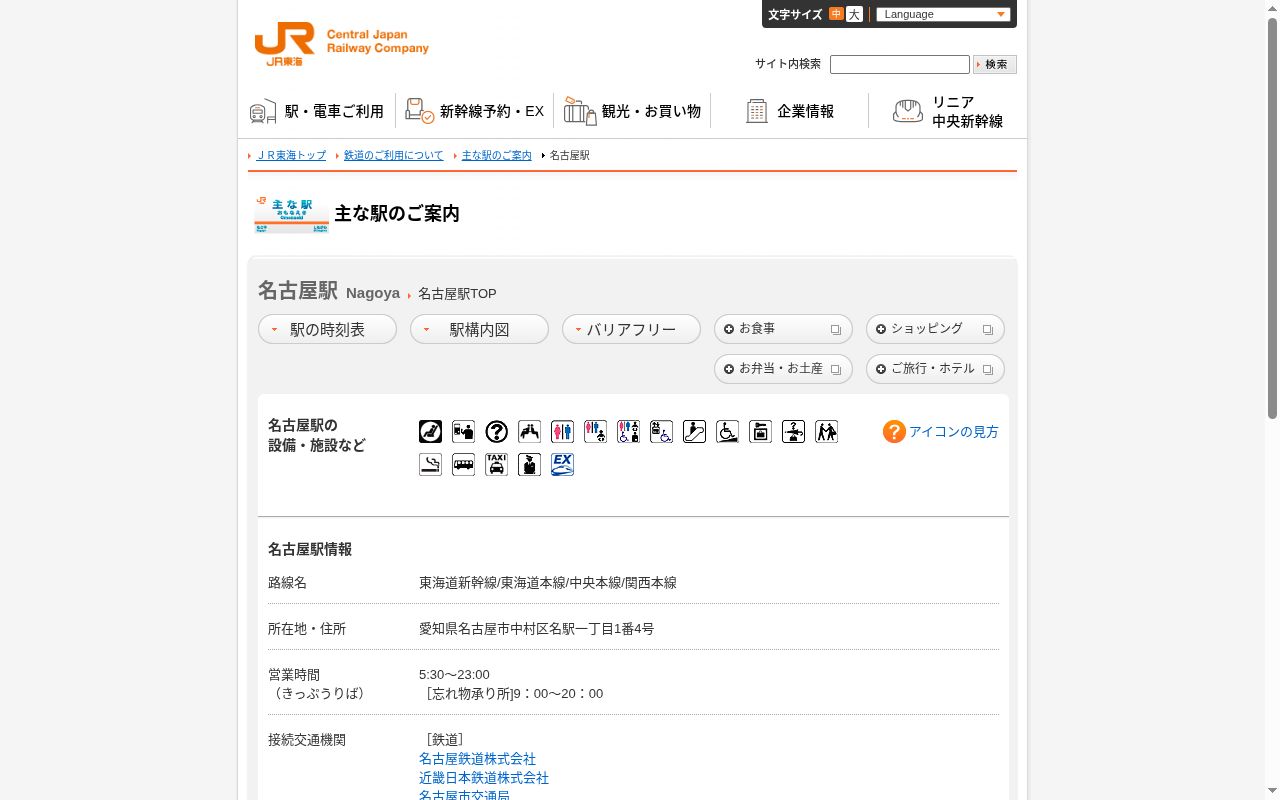
Task: Click the coin locker icon
Action: (760, 432)
